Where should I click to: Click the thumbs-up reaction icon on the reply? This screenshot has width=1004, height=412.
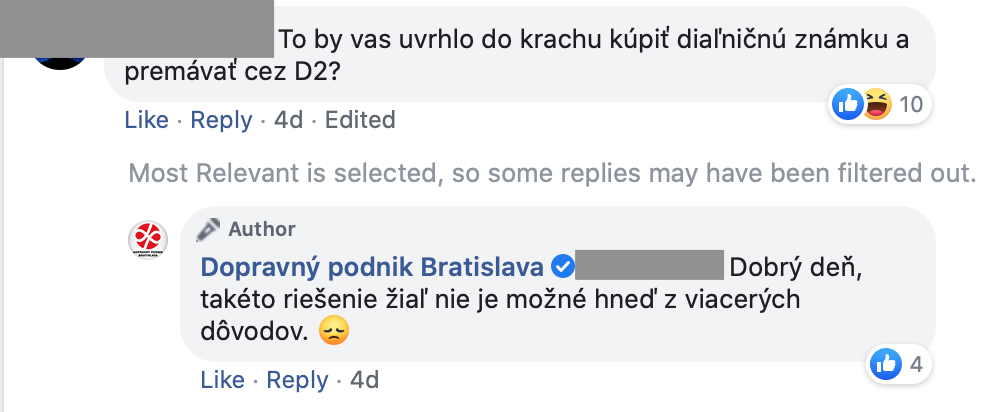click(886, 364)
